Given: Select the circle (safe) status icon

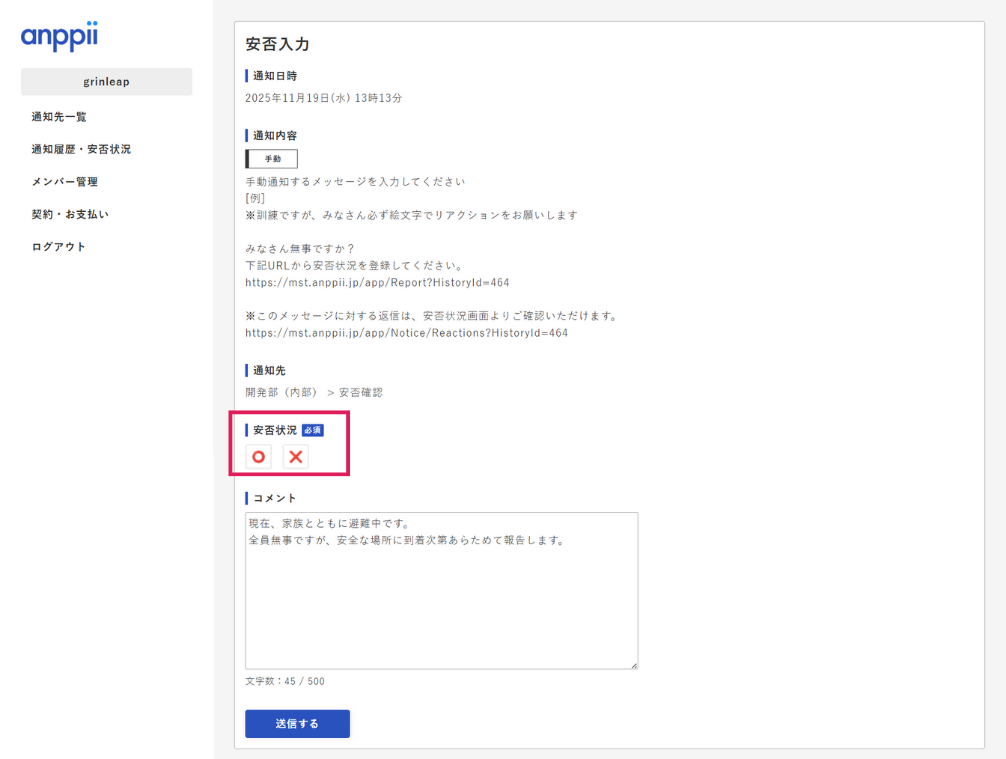Looking at the screenshot, I should tap(259, 457).
